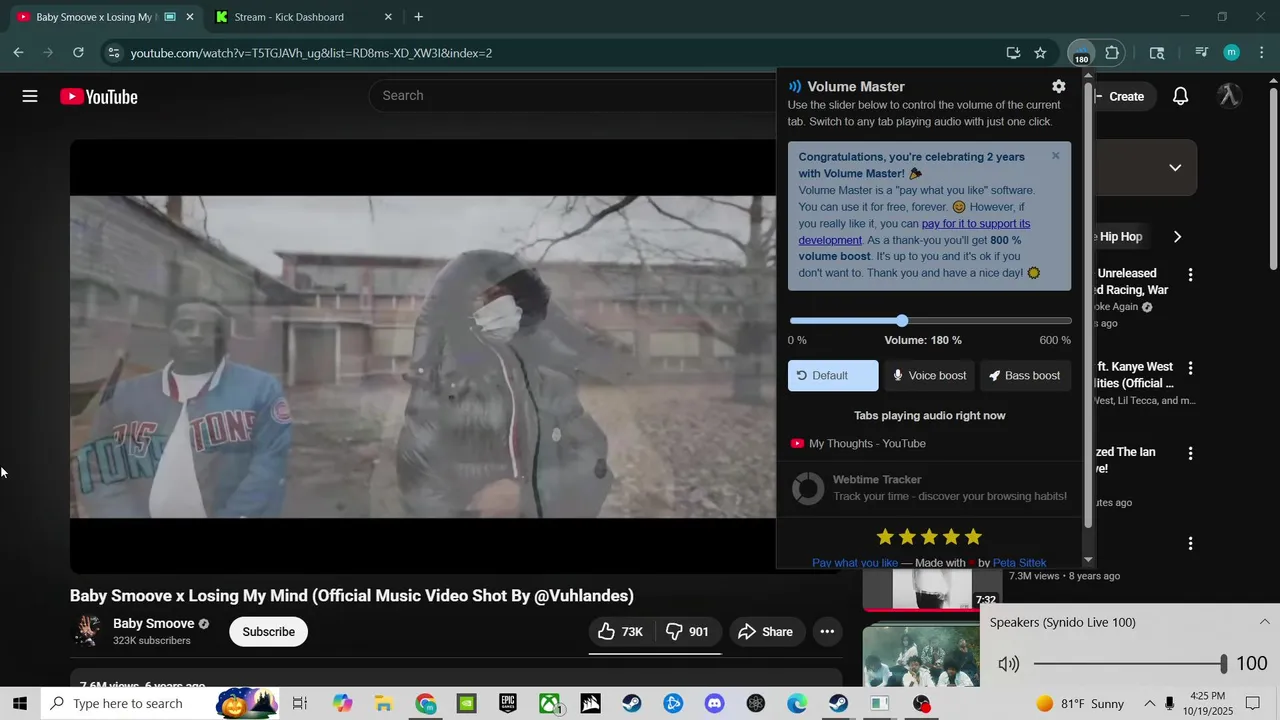Switch to 'My Thoughts - YouTube' audio tab
The height and width of the screenshot is (720, 1280).
(867, 444)
